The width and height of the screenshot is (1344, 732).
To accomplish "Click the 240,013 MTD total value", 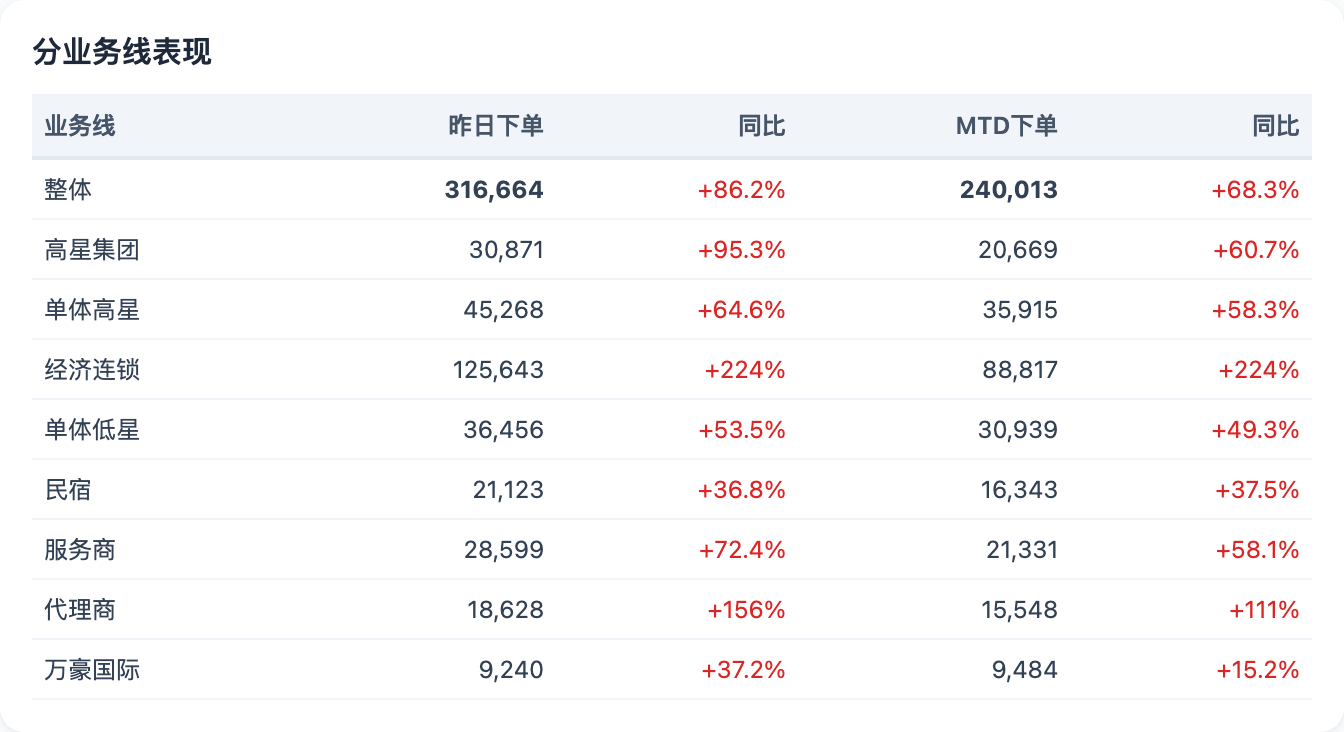I will [1009, 190].
